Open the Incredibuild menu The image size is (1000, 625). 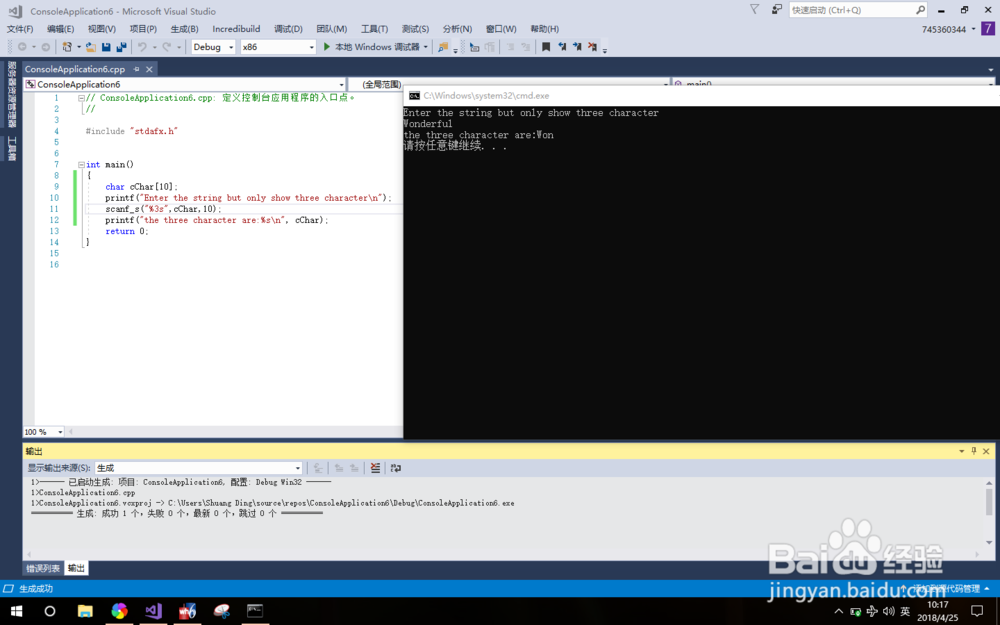pyautogui.click(x=236, y=29)
